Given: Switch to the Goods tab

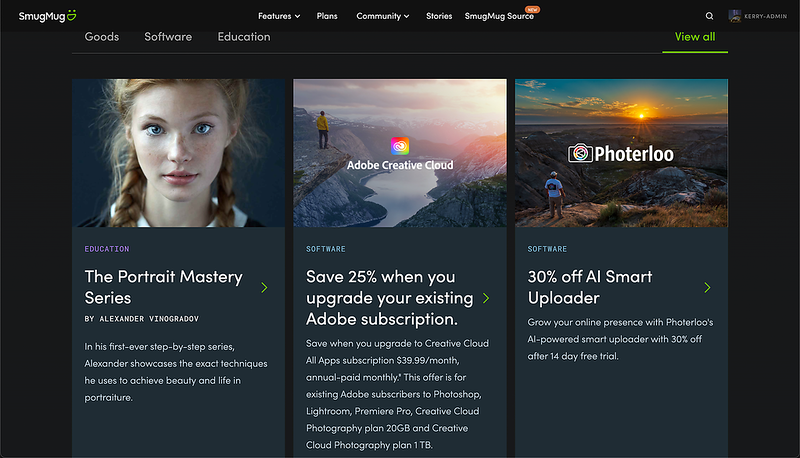Looking at the screenshot, I should (102, 37).
